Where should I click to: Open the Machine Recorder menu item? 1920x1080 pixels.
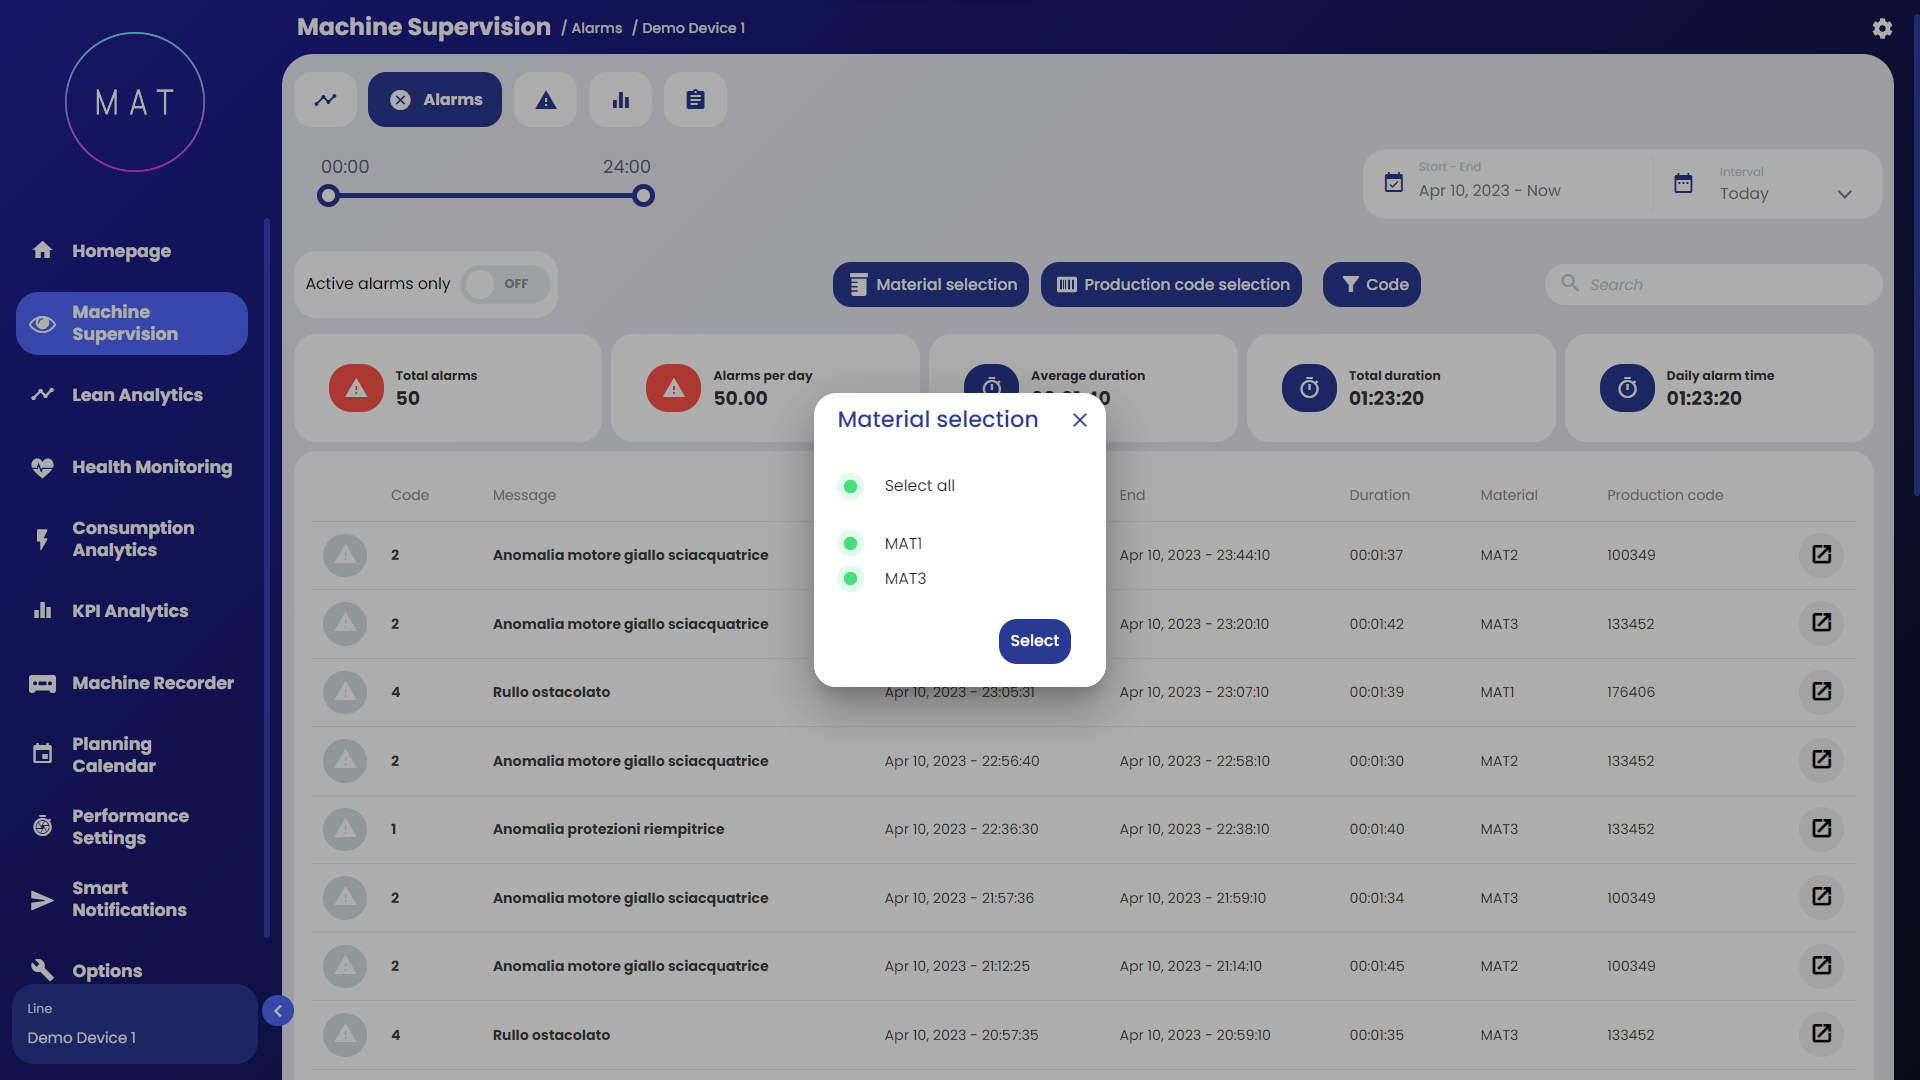152,683
